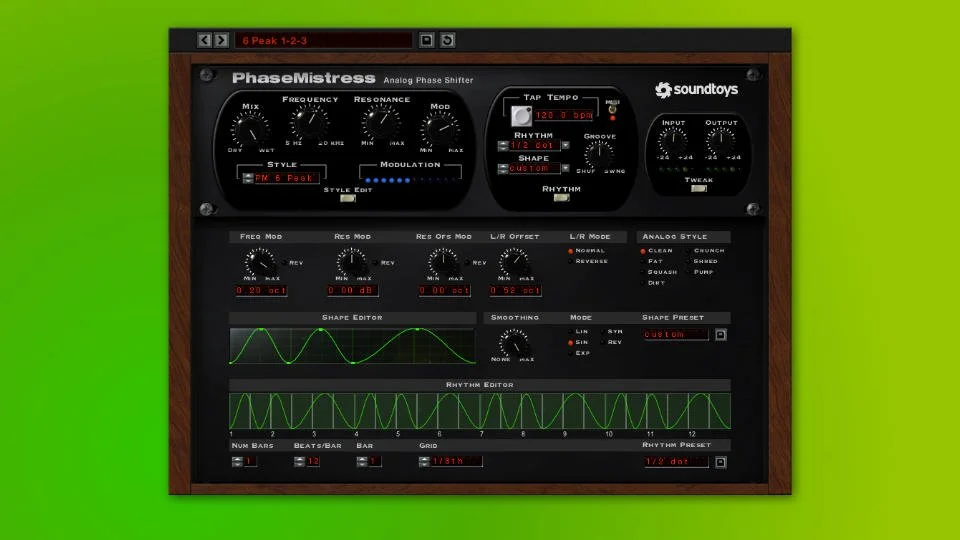Screen dimensions: 960x540
Task: Click the Num Bars stepper
Action: (238, 462)
